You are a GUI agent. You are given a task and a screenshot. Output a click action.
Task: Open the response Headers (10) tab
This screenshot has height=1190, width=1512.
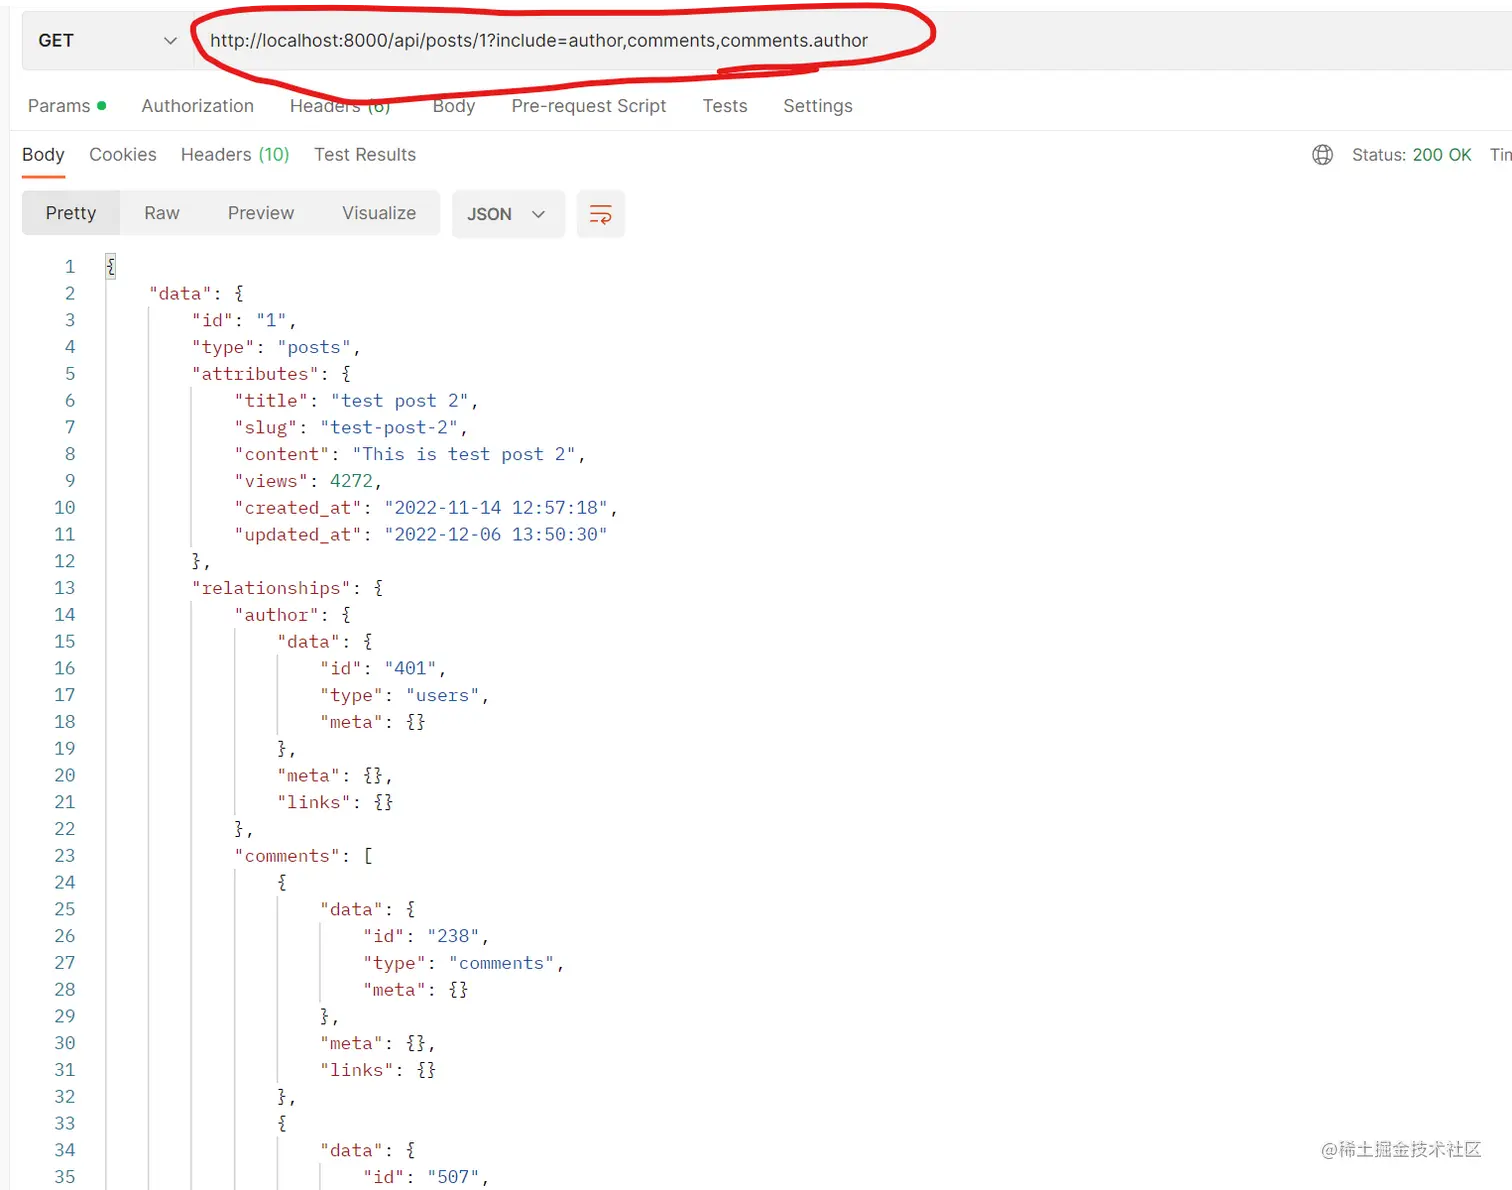(x=235, y=155)
